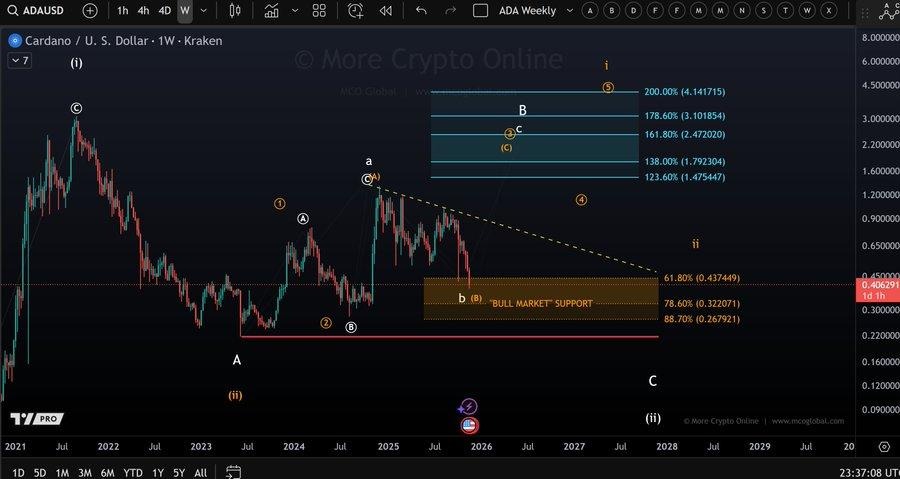The width and height of the screenshot is (900, 479).
Task: Select the 138.00% (1.792304) Fibonacci label
Action: pyautogui.click(x=684, y=162)
